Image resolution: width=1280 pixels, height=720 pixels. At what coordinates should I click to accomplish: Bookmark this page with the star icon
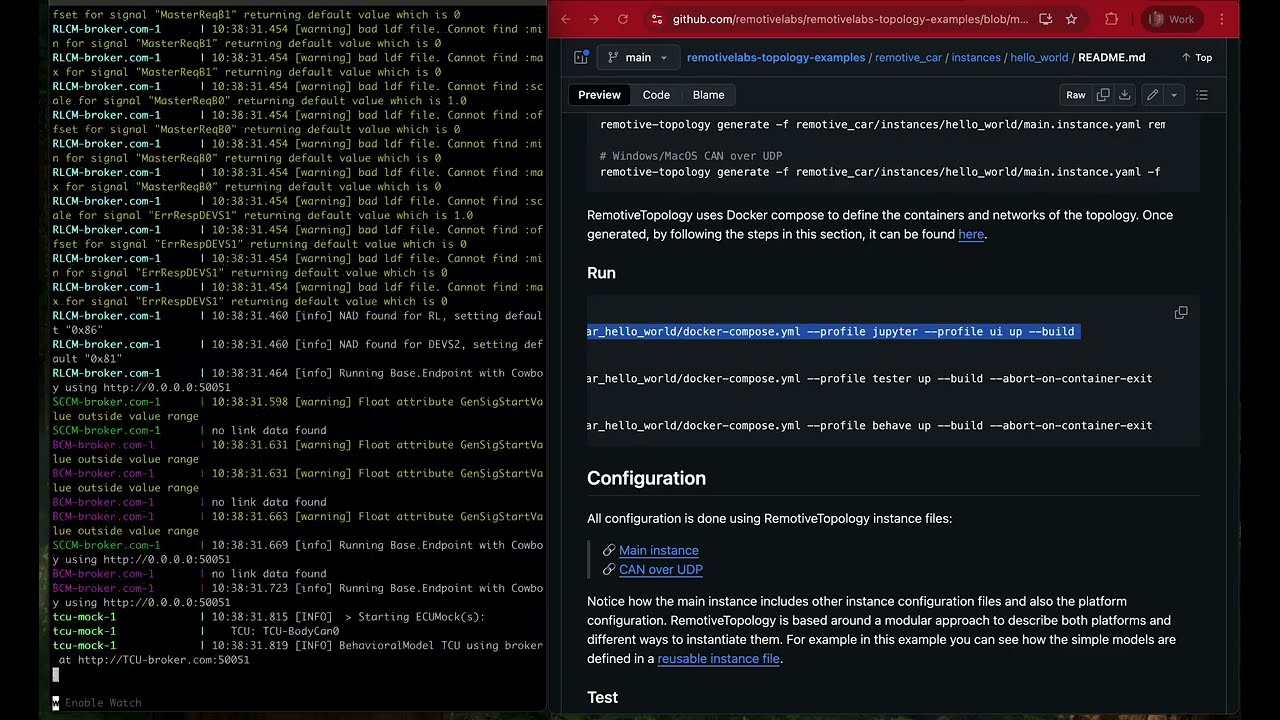point(1071,19)
